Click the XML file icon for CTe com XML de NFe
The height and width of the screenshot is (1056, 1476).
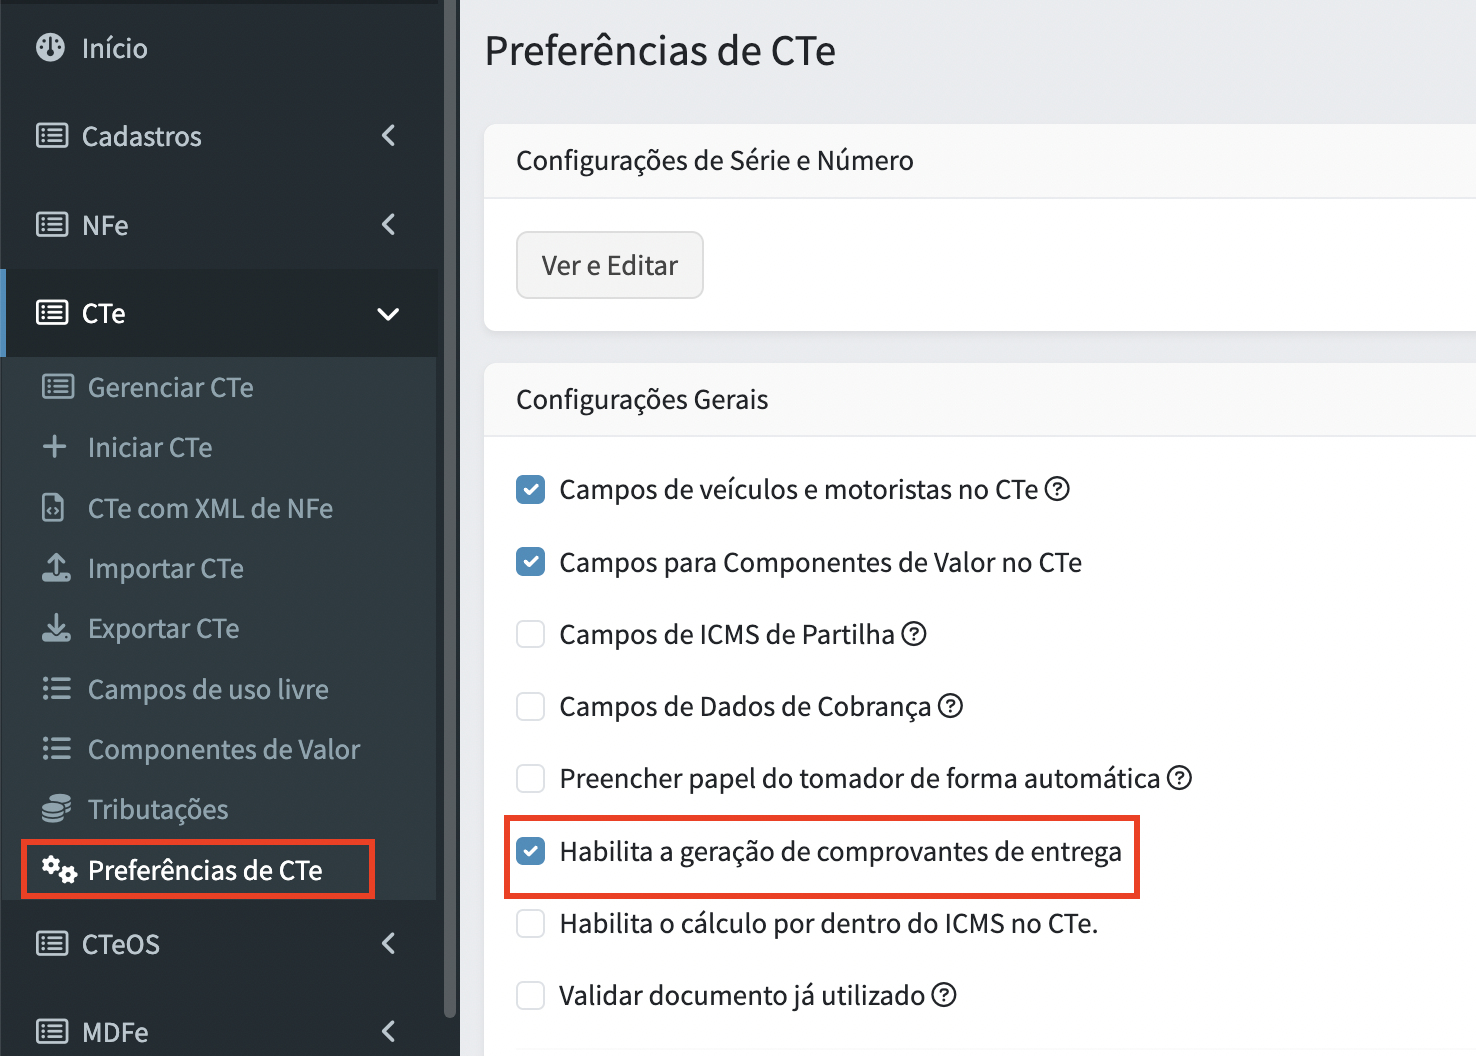pyautogui.click(x=53, y=508)
